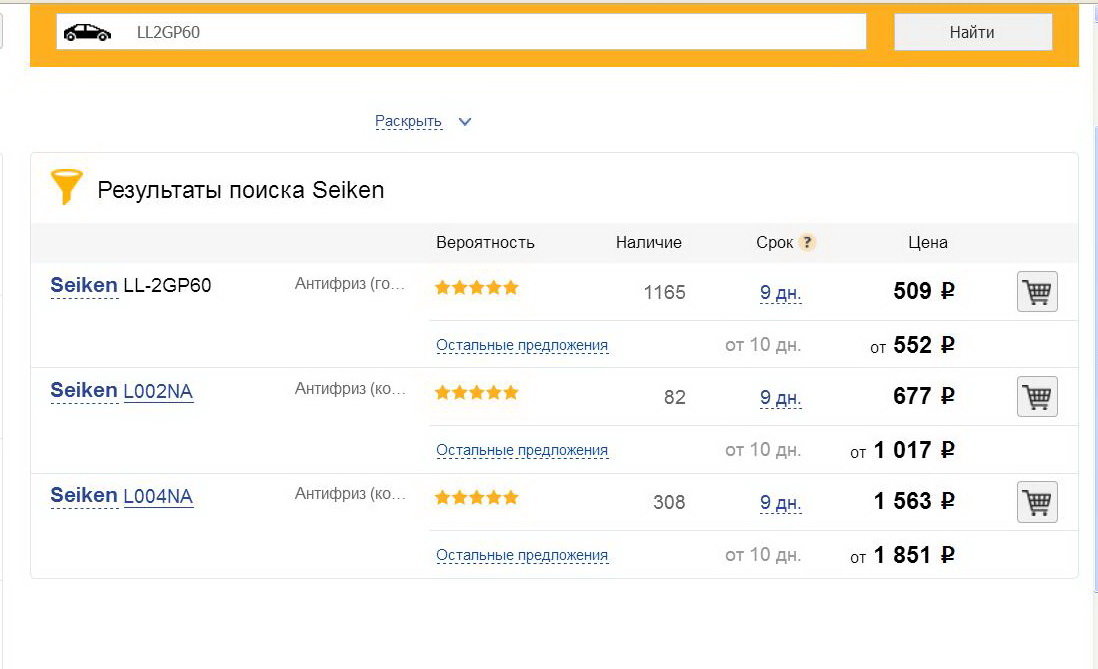The image size is (1098, 669).
Task: Click the Seiken brand link of LL-2GP60
Action: click(84, 285)
